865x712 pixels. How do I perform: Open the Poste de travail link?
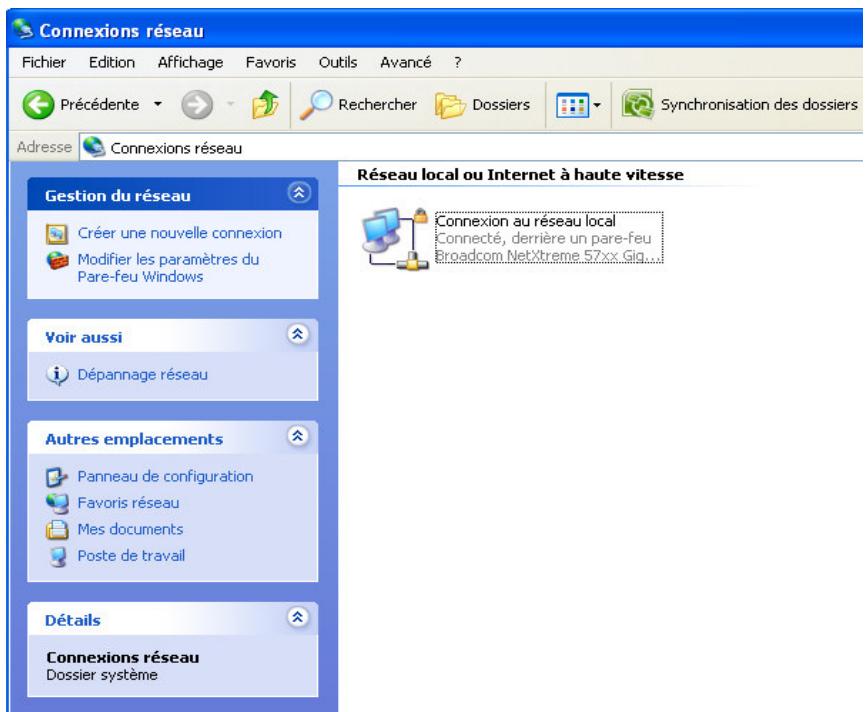tap(131, 556)
